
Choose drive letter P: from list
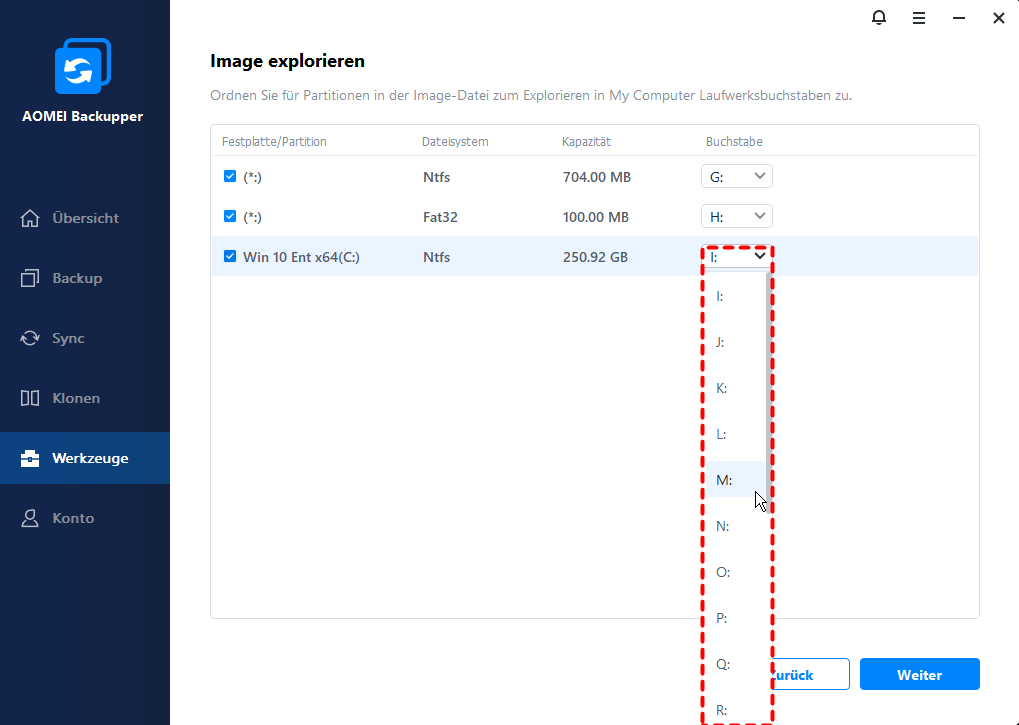tap(736, 618)
